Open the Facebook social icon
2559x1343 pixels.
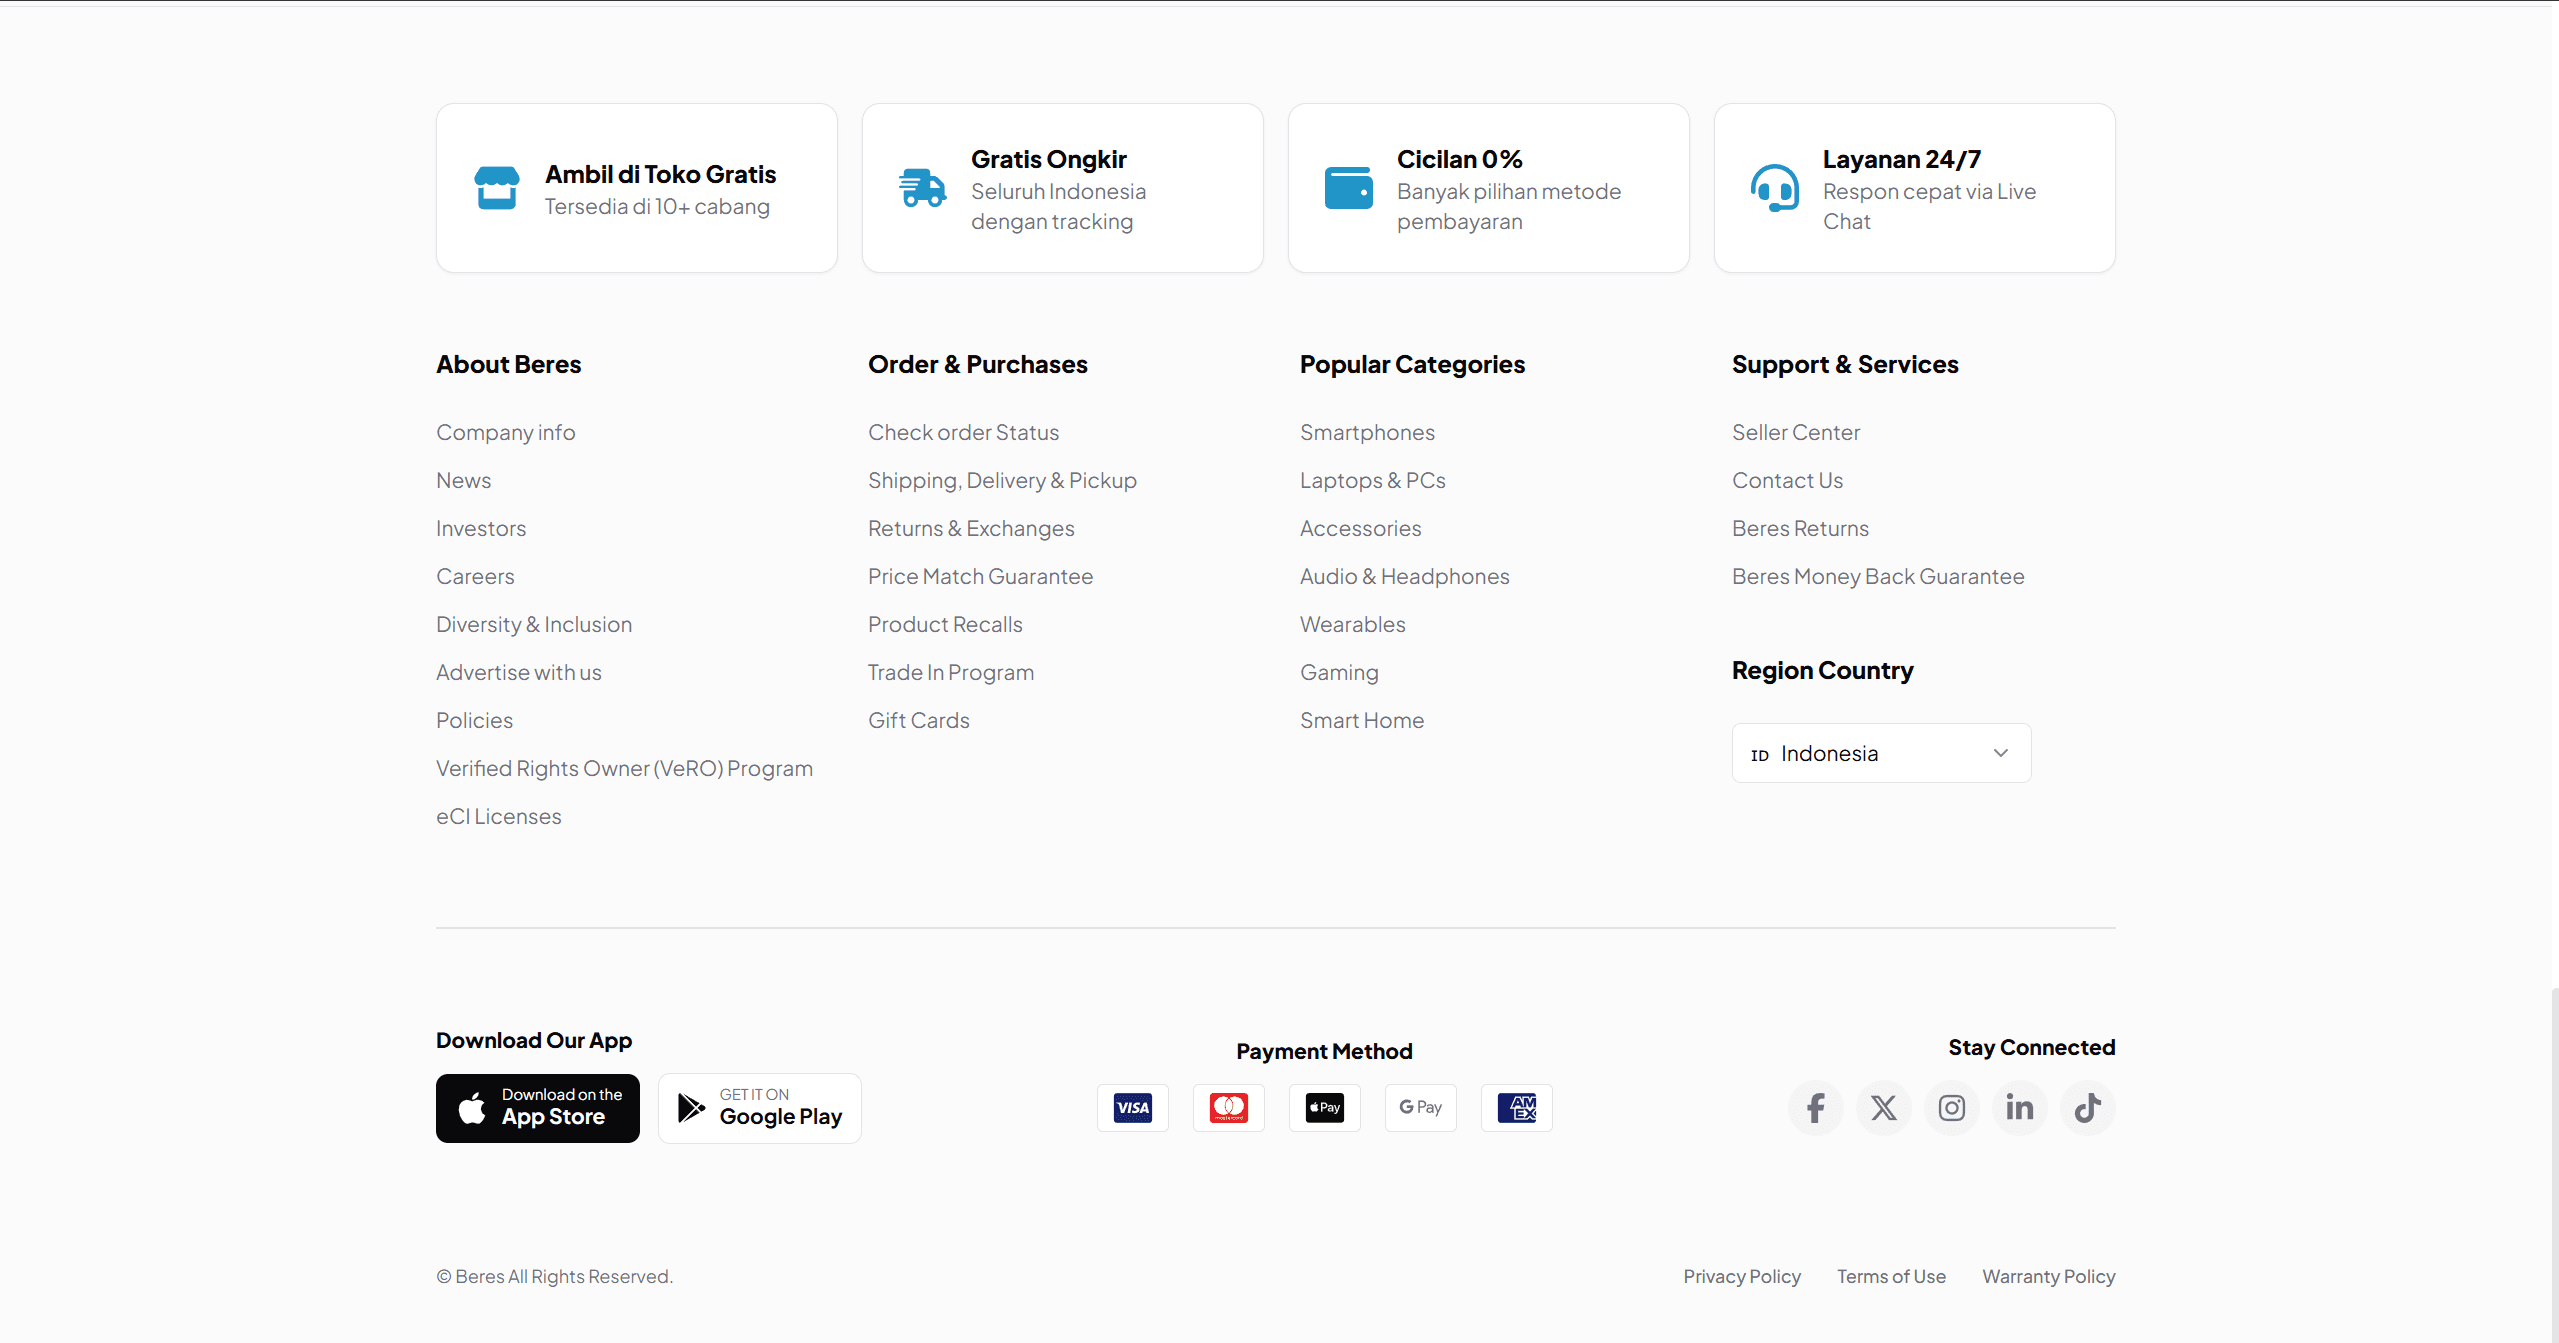click(1816, 1108)
